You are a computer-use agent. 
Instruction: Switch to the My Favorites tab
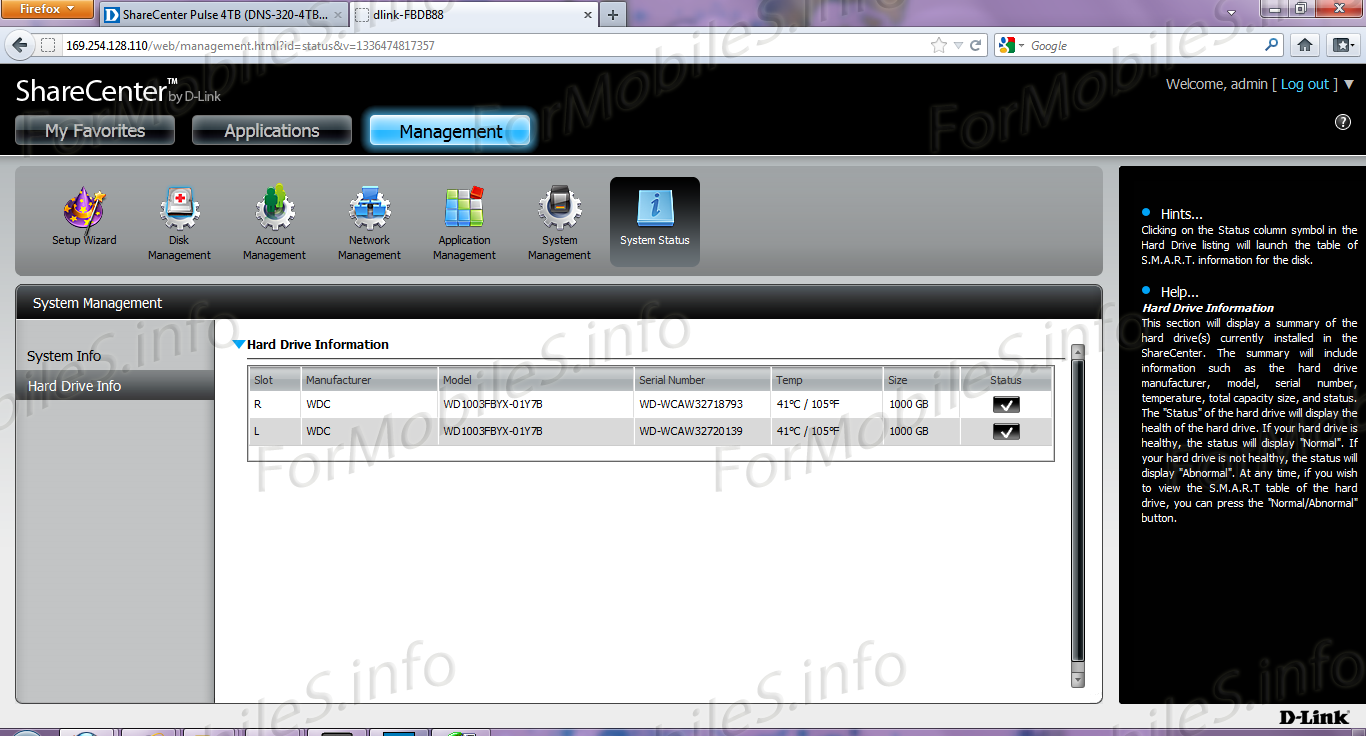(x=95, y=131)
